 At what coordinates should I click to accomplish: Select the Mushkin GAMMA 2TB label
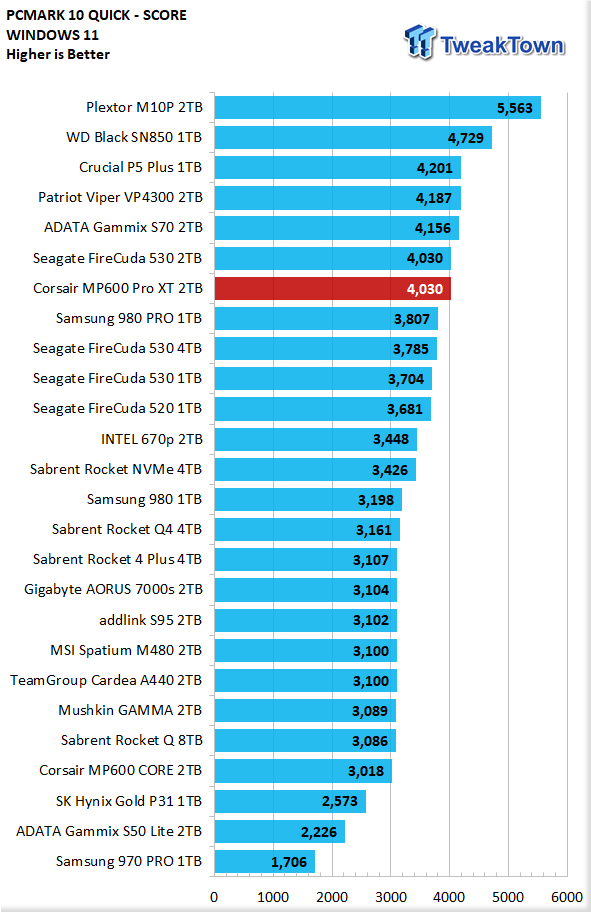(x=130, y=710)
